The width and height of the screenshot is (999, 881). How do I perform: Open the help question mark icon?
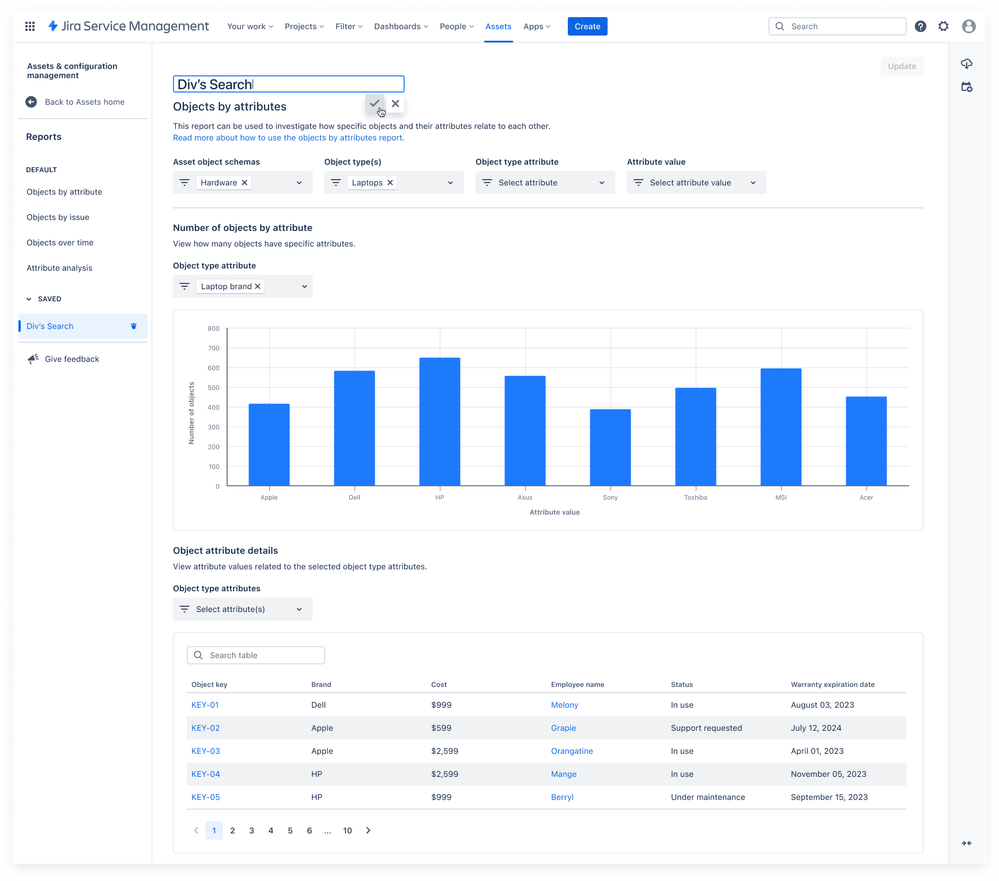pos(920,26)
